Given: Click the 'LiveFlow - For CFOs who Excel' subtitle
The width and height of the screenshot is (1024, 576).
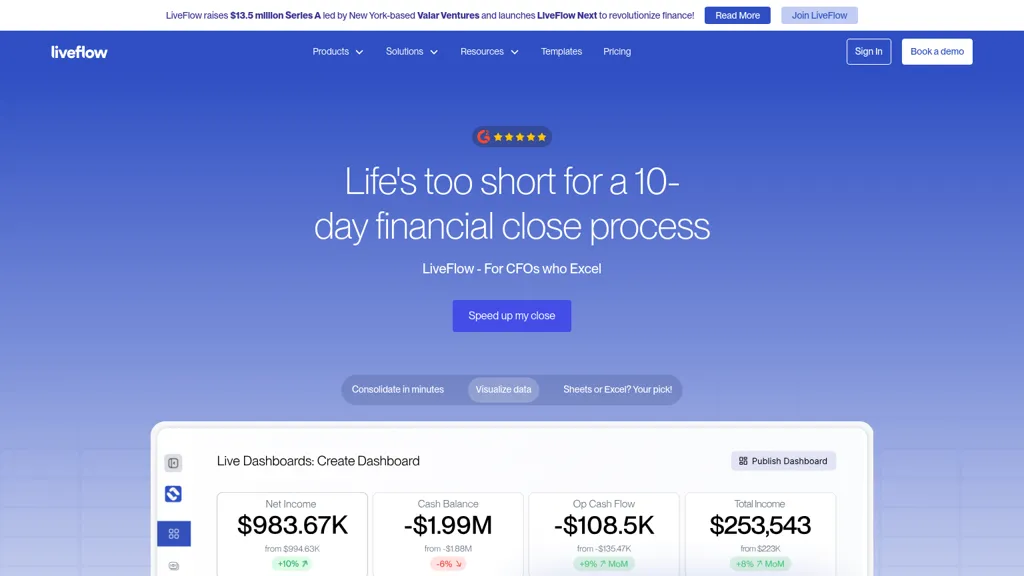Looking at the screenshot, I should click(512, 268).
